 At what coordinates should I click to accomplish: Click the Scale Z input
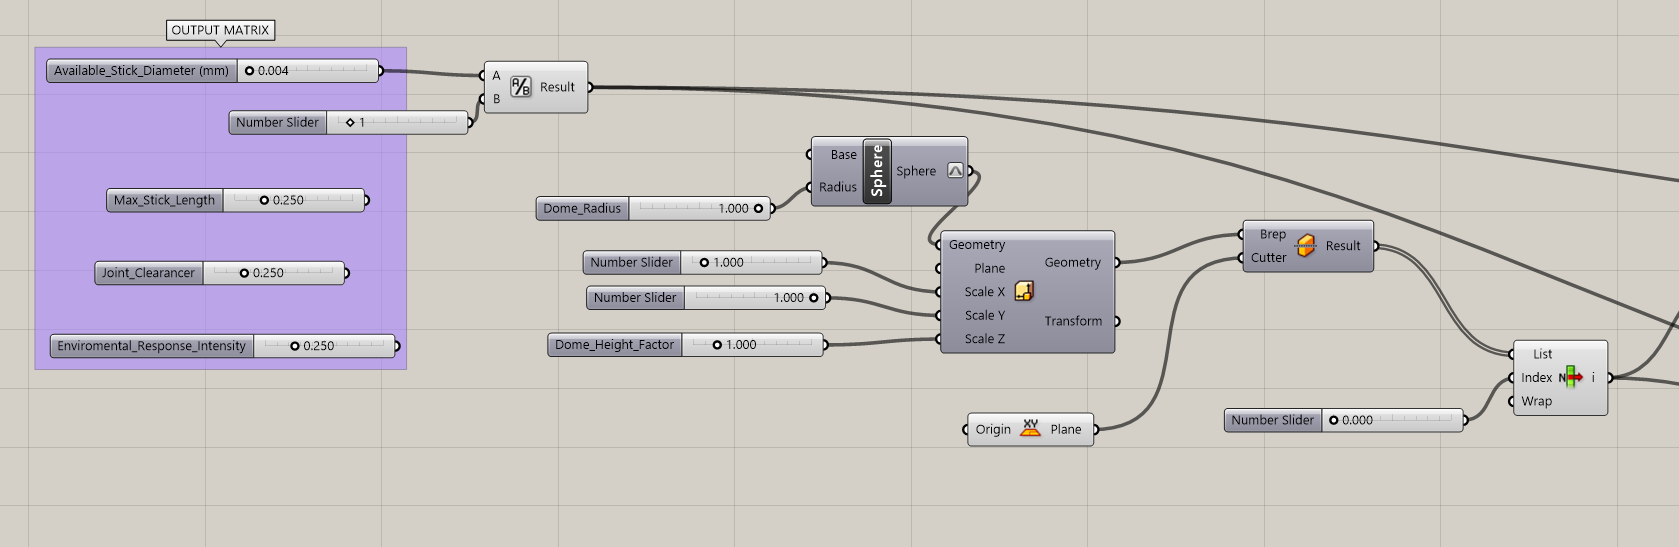point(984,339)
